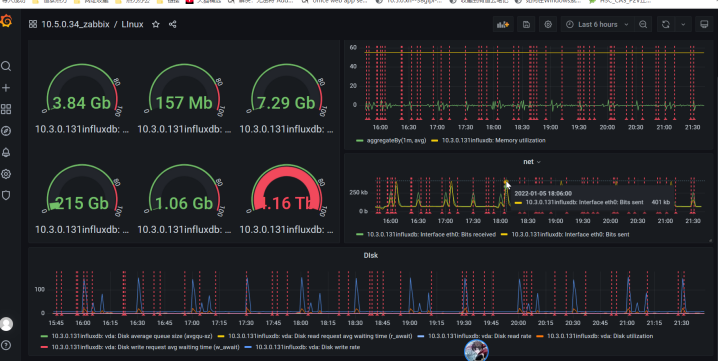The image size is (719, 361).
Task: Toggle the aggregateBy(1m, avg) legend series
Action: [396, 140]
